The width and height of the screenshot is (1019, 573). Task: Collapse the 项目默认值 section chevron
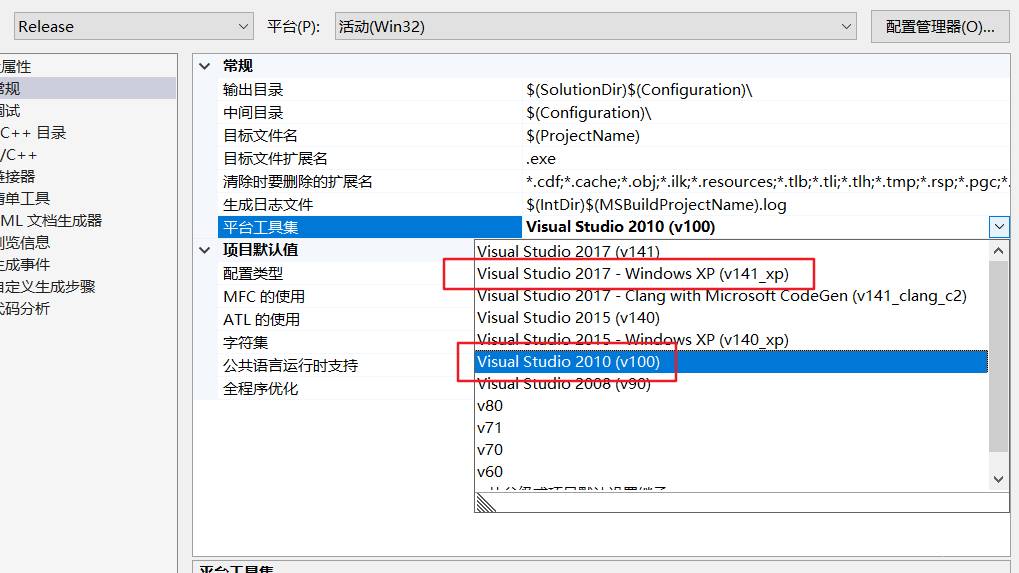click(205, 250)
